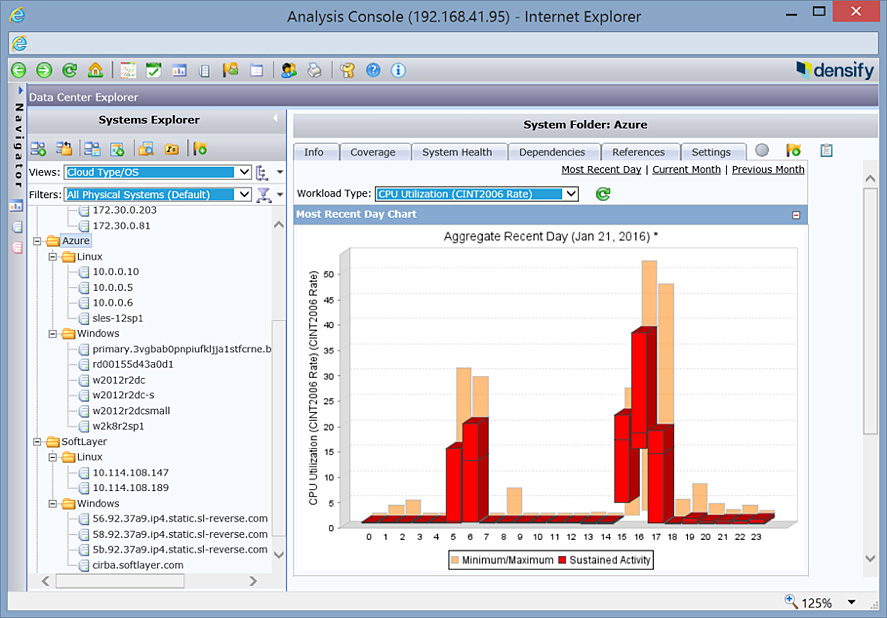
Task: Open About via blue info icon
Action: pos(398,70)
